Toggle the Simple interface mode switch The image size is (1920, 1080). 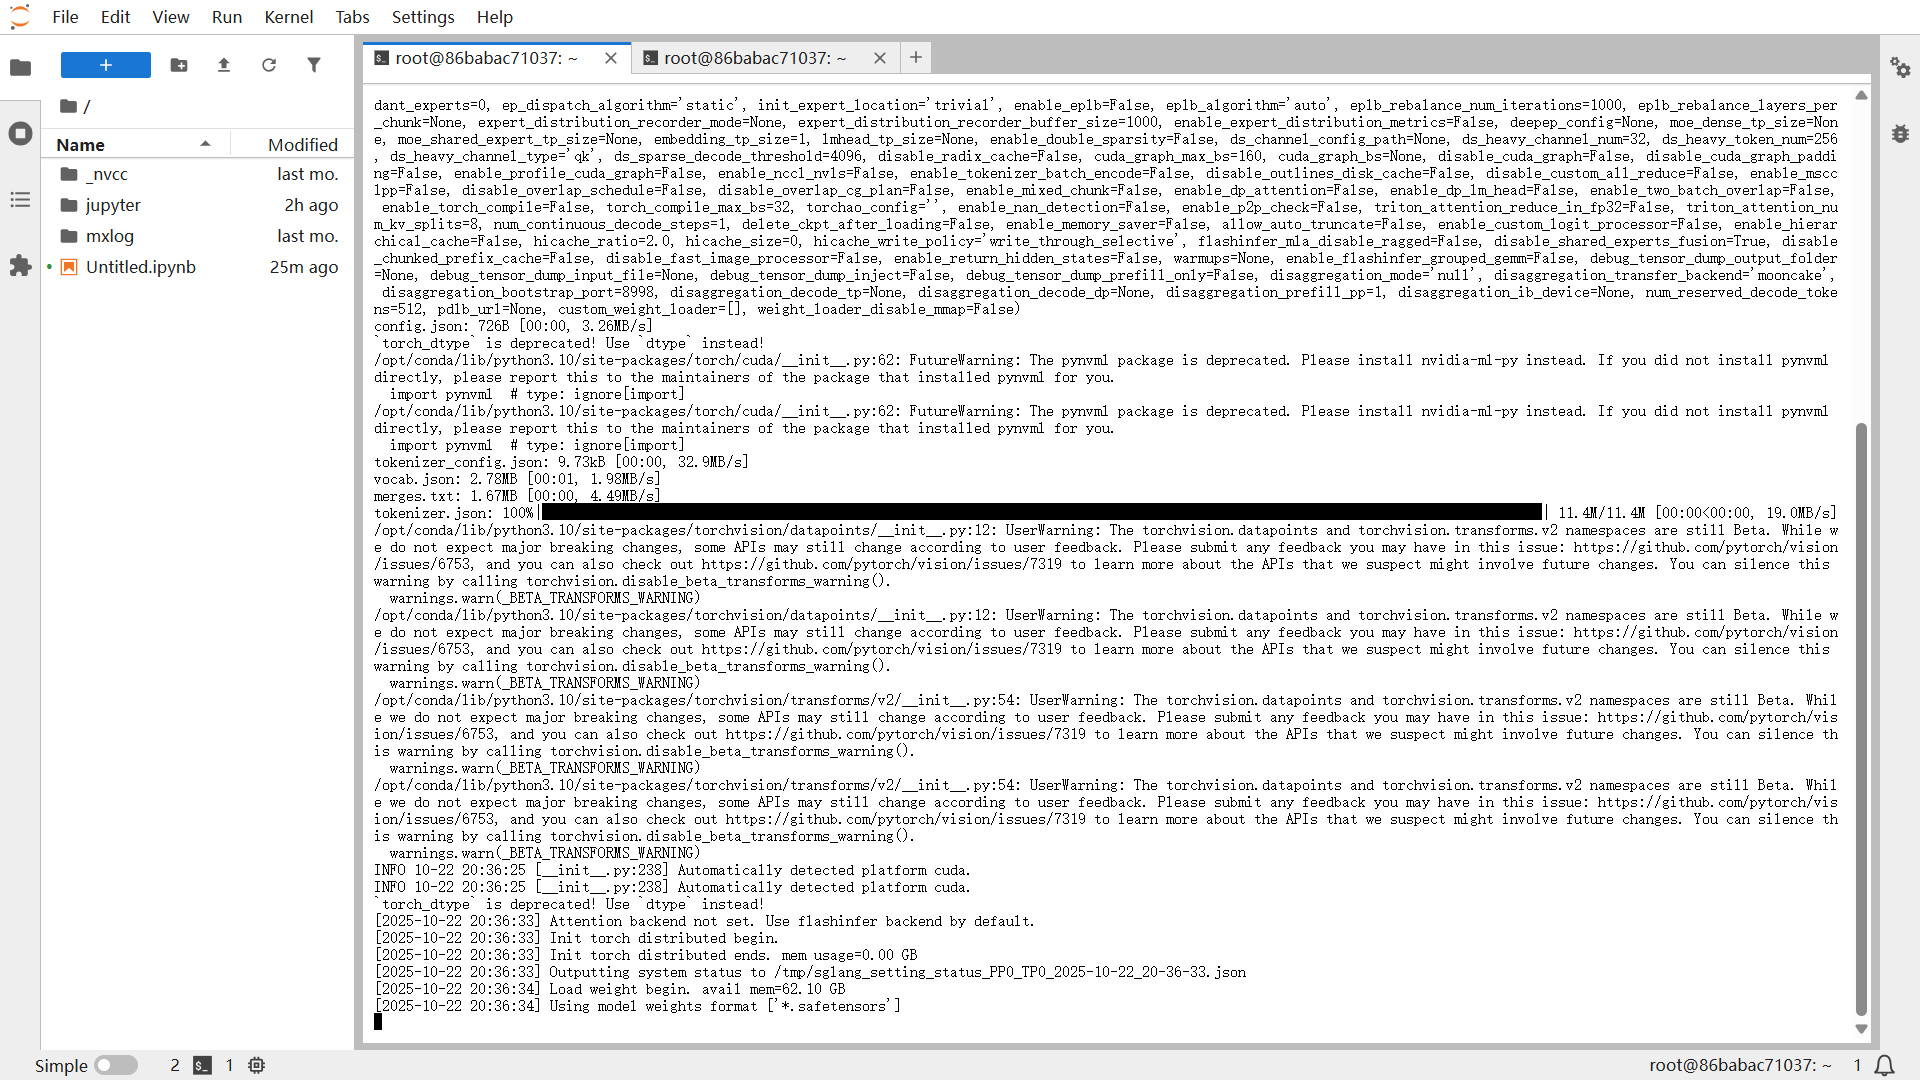[116, 1065]
